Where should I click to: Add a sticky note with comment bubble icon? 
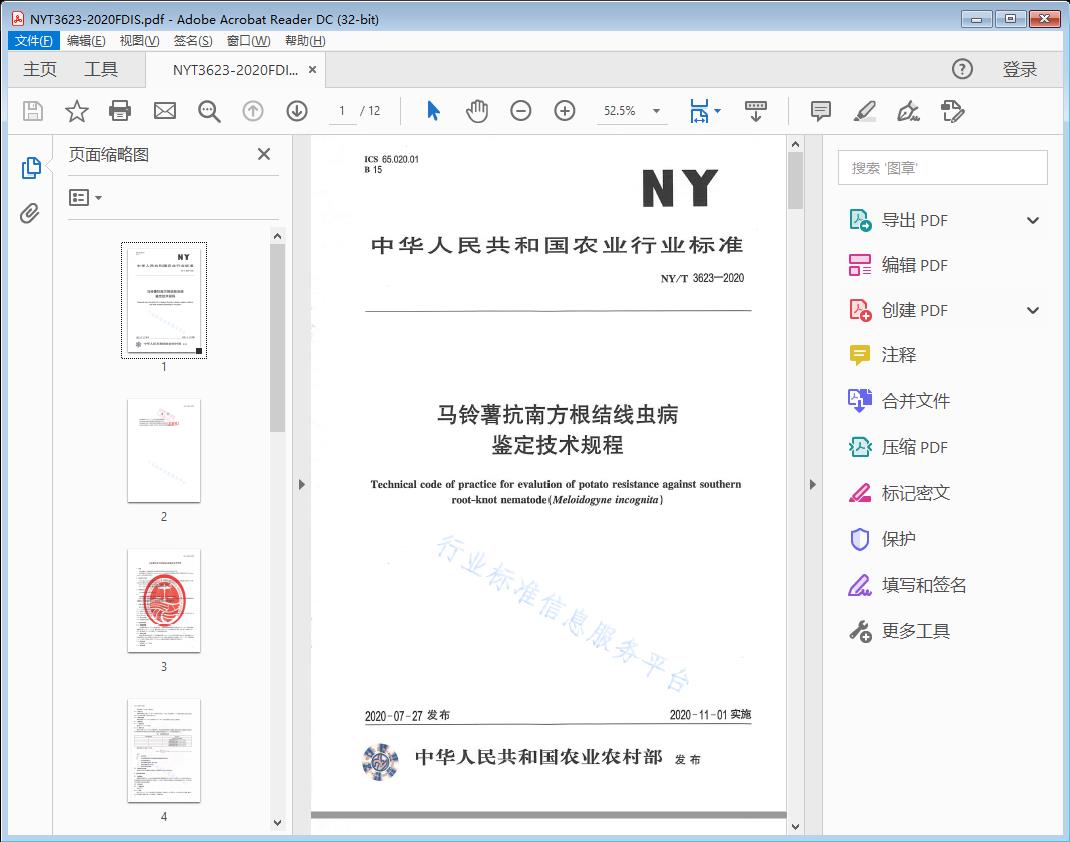tap(820, 111)
